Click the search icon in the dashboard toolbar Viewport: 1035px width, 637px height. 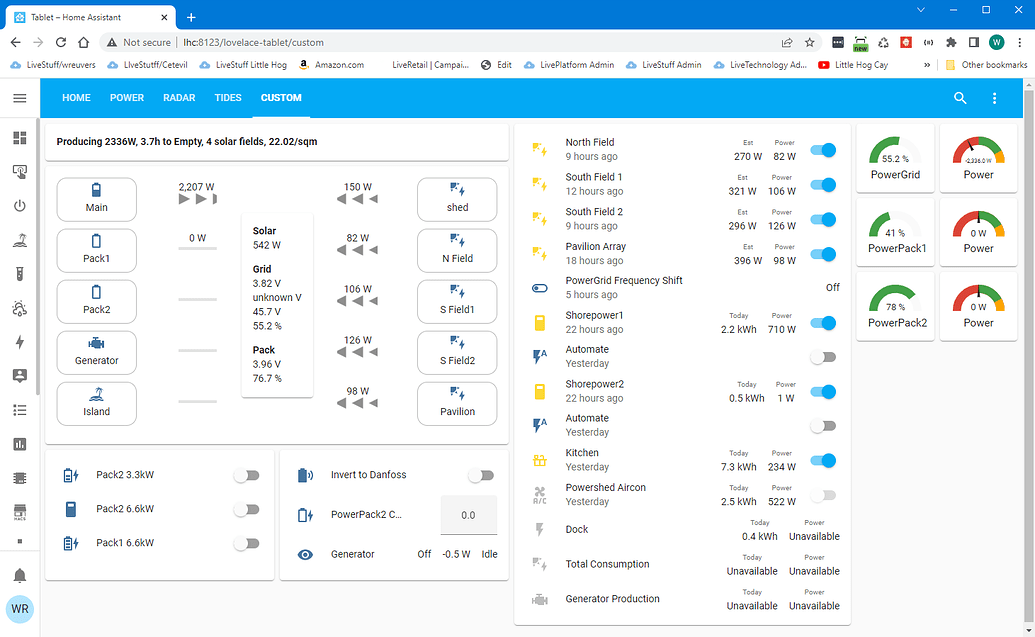tap(960, 98)
